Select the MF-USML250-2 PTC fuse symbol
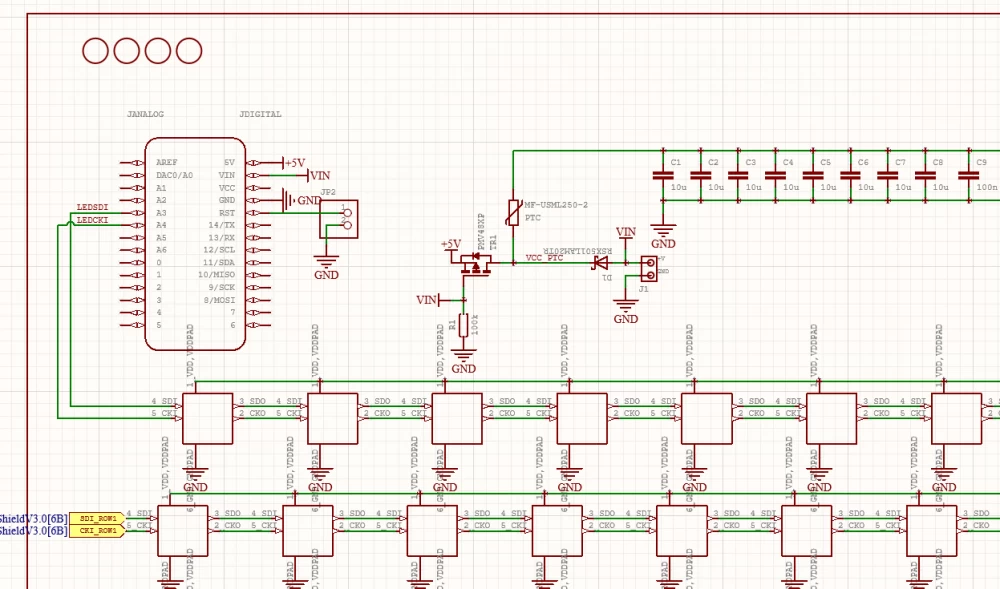This screenshot has height=589, width=1000. point(513,214)
